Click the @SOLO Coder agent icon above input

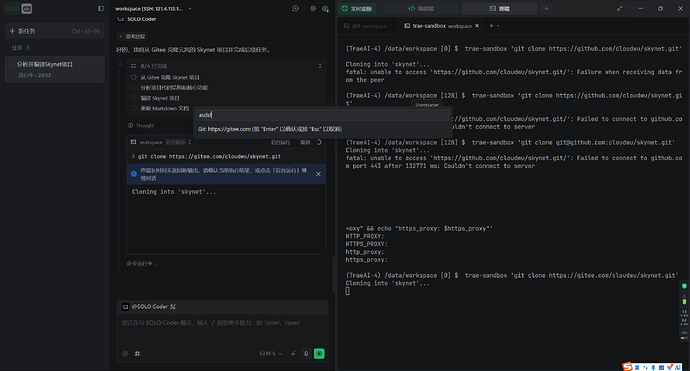pos(125,307)
